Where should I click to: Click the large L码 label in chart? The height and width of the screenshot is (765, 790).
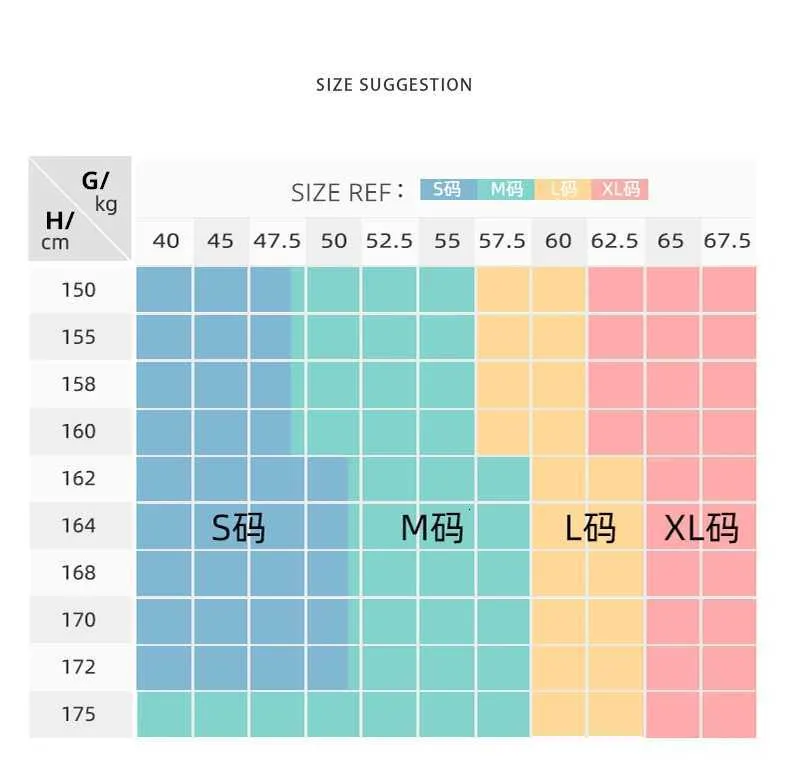click(590, 527)
